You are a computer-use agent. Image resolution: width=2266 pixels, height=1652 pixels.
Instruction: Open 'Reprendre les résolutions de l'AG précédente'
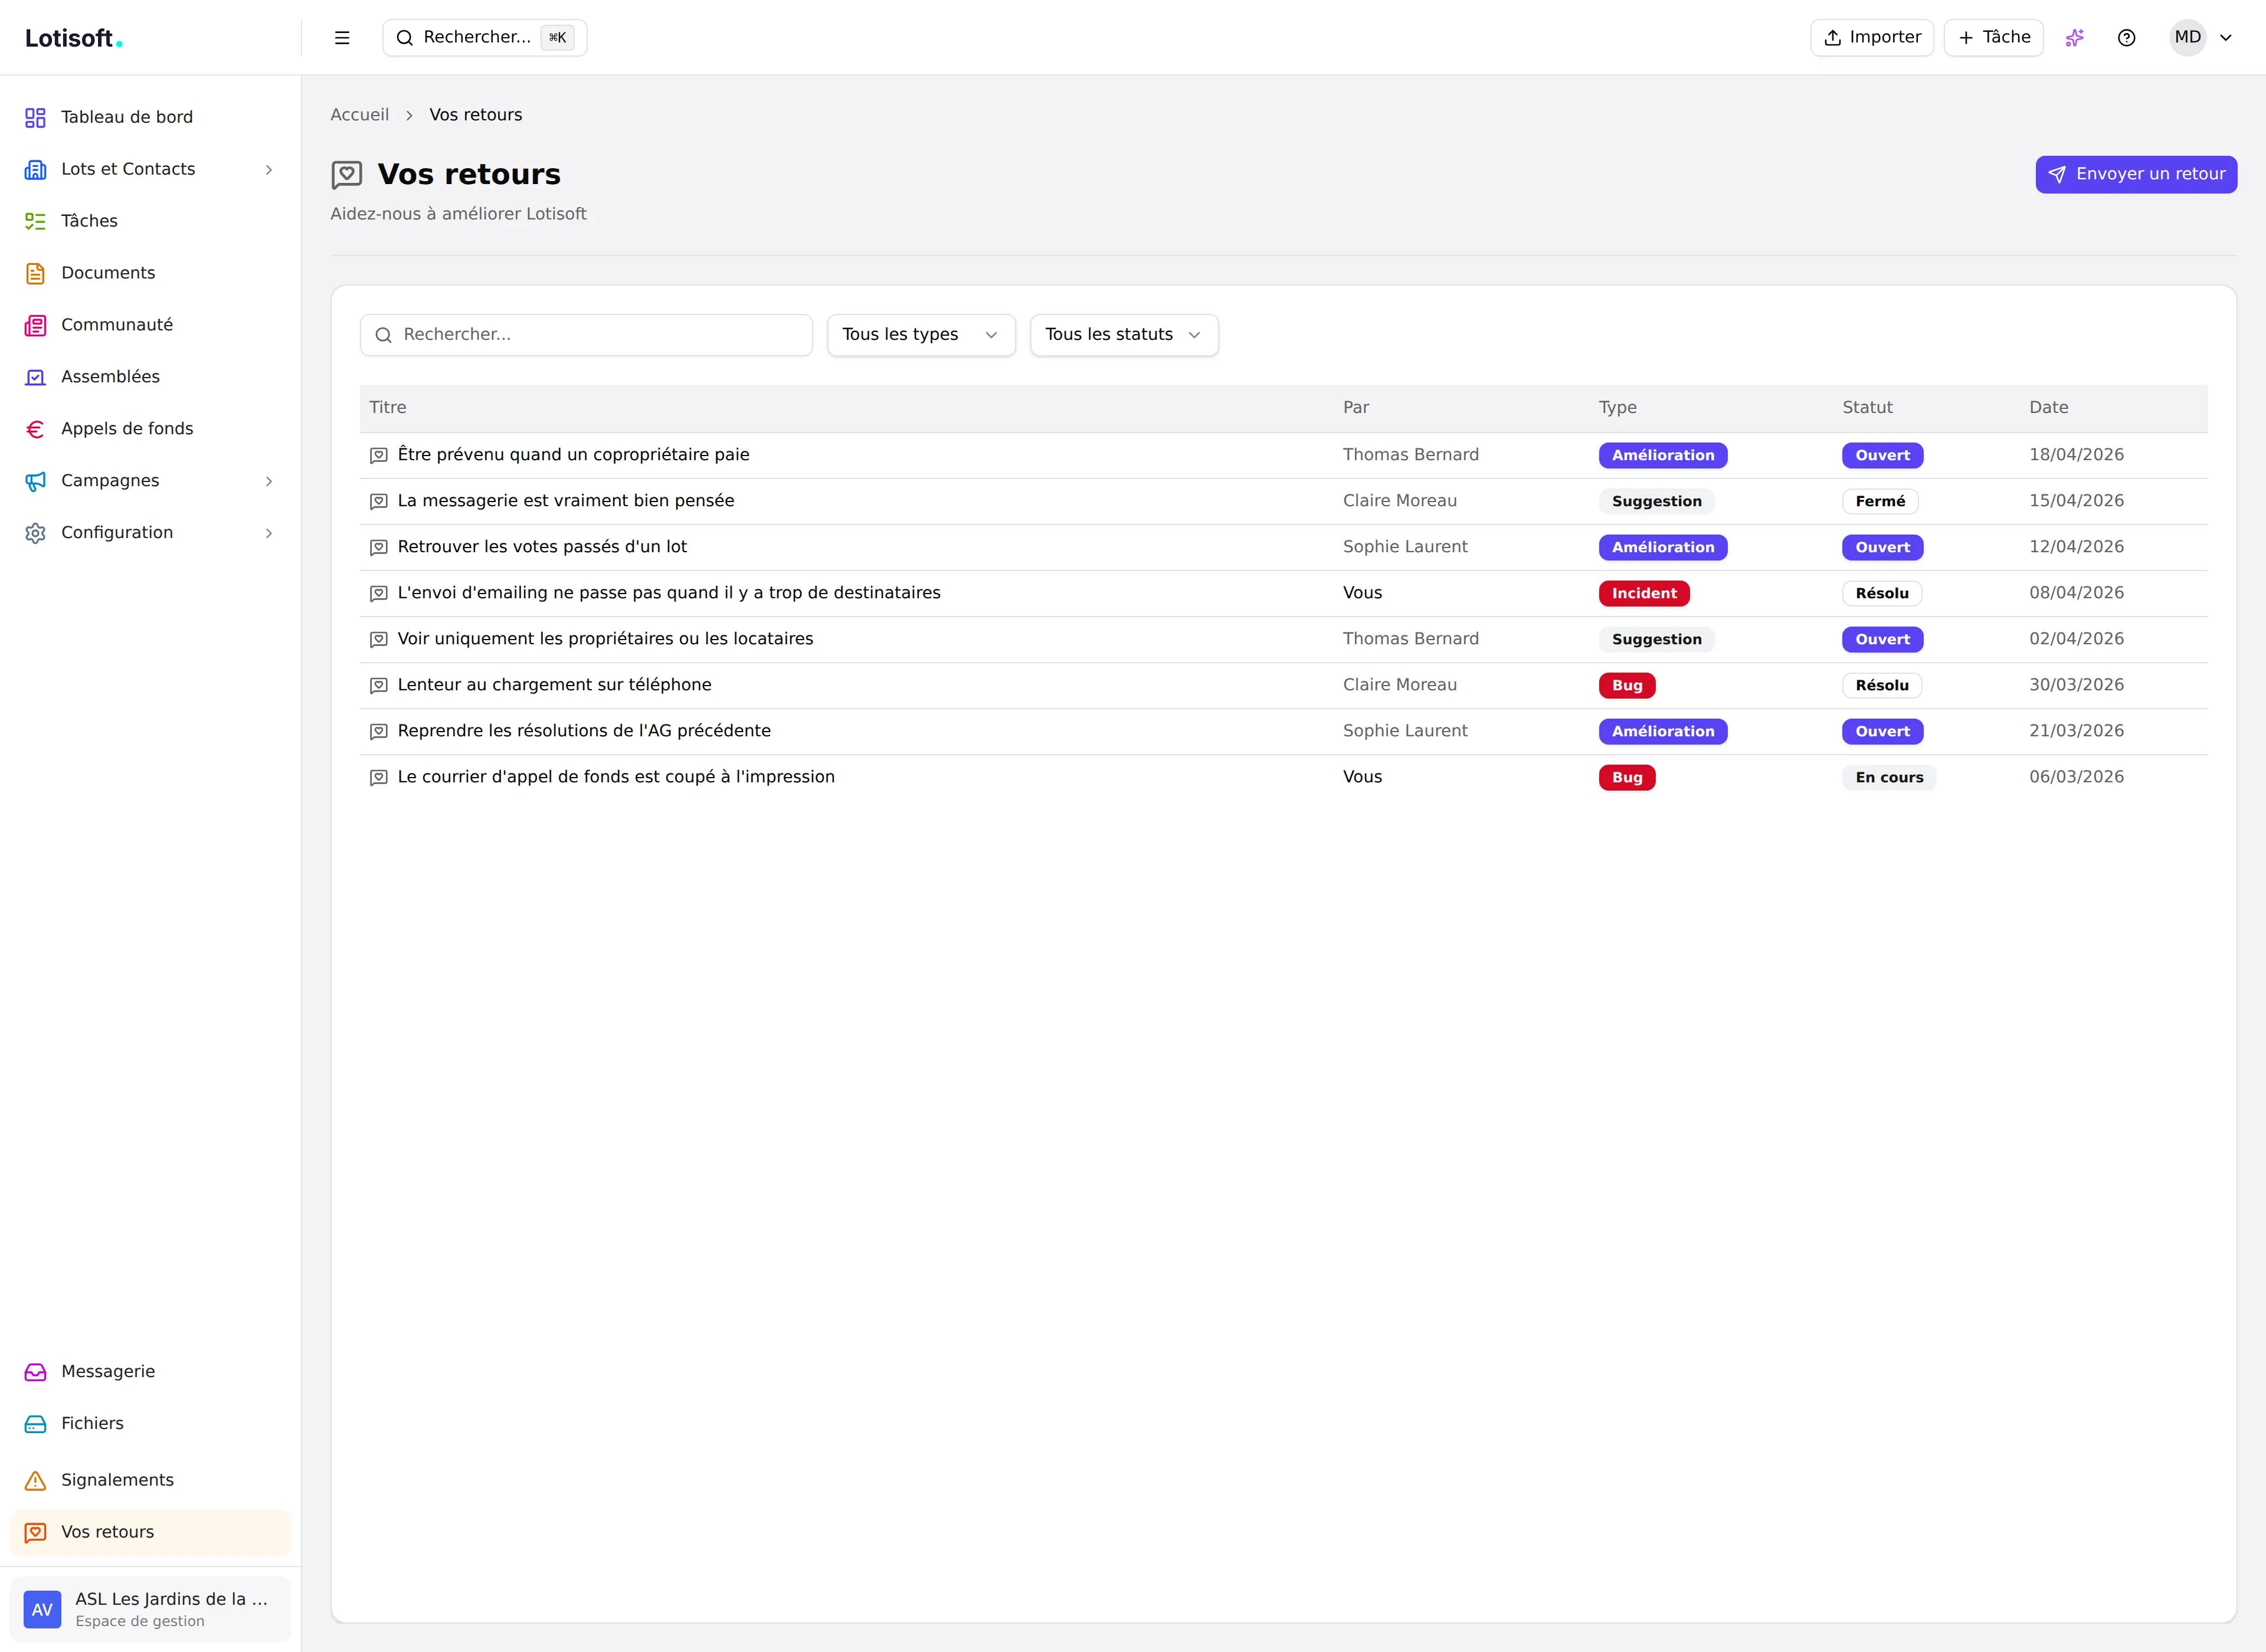(x=584, y=731)
